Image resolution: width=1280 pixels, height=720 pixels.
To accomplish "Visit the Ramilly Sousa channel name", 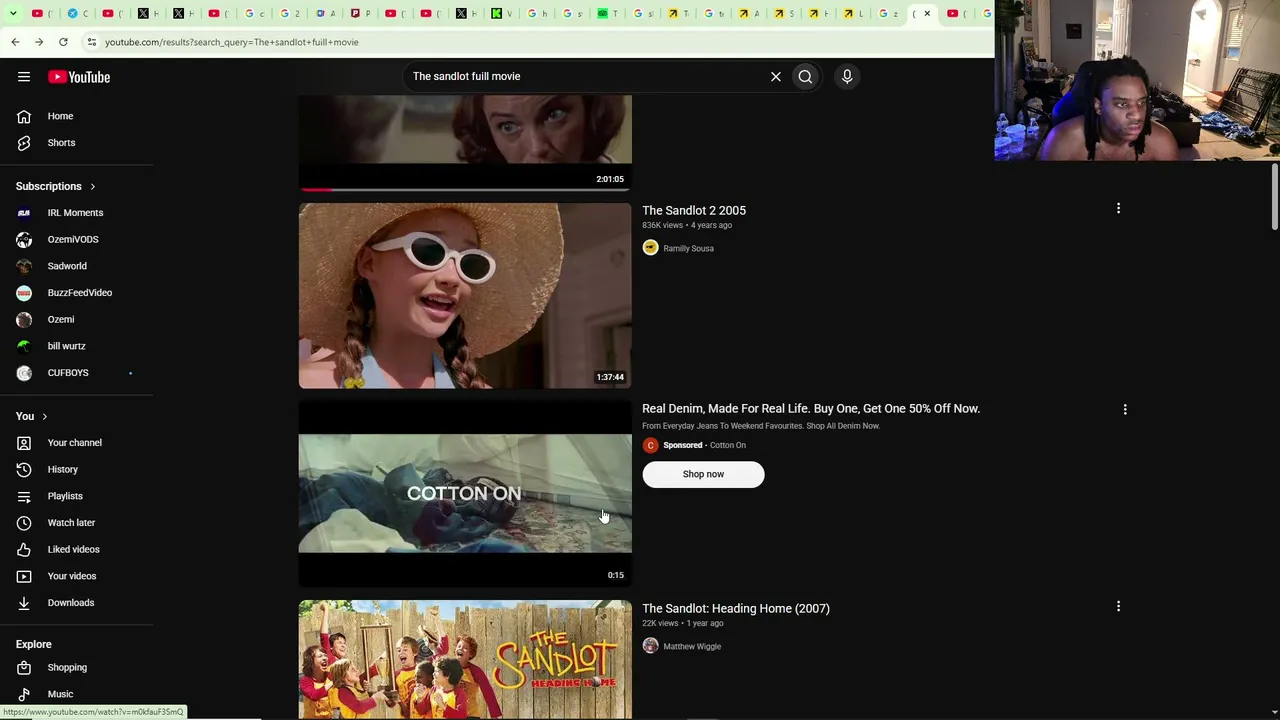I will [688, 249].
